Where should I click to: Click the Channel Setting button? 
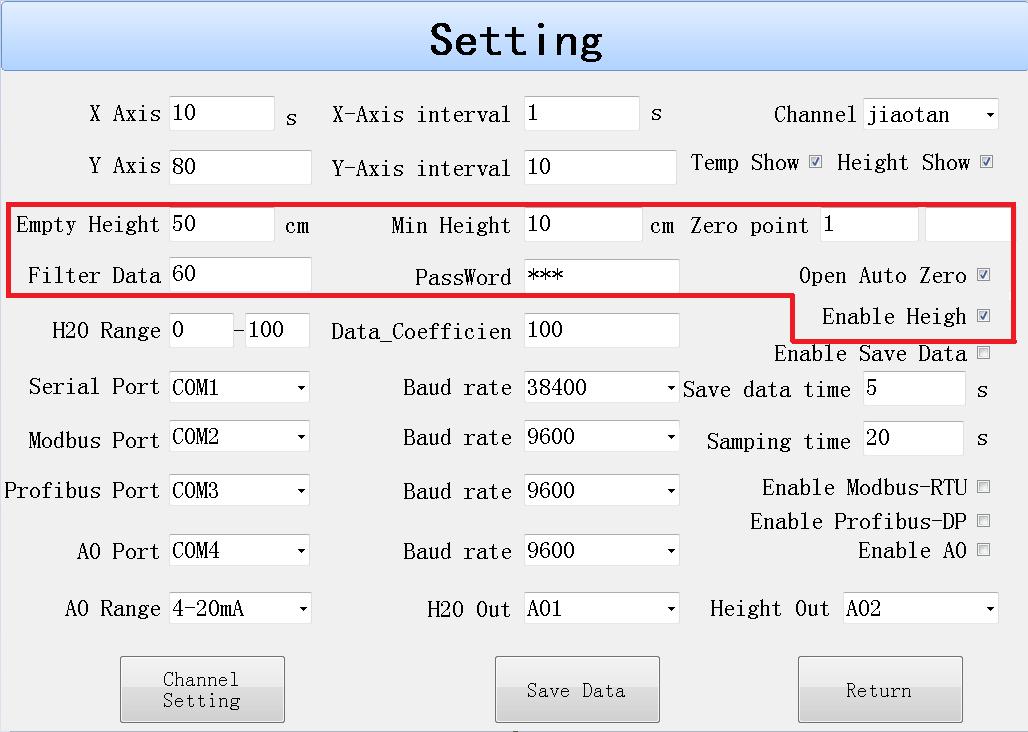tap(202, 689)
